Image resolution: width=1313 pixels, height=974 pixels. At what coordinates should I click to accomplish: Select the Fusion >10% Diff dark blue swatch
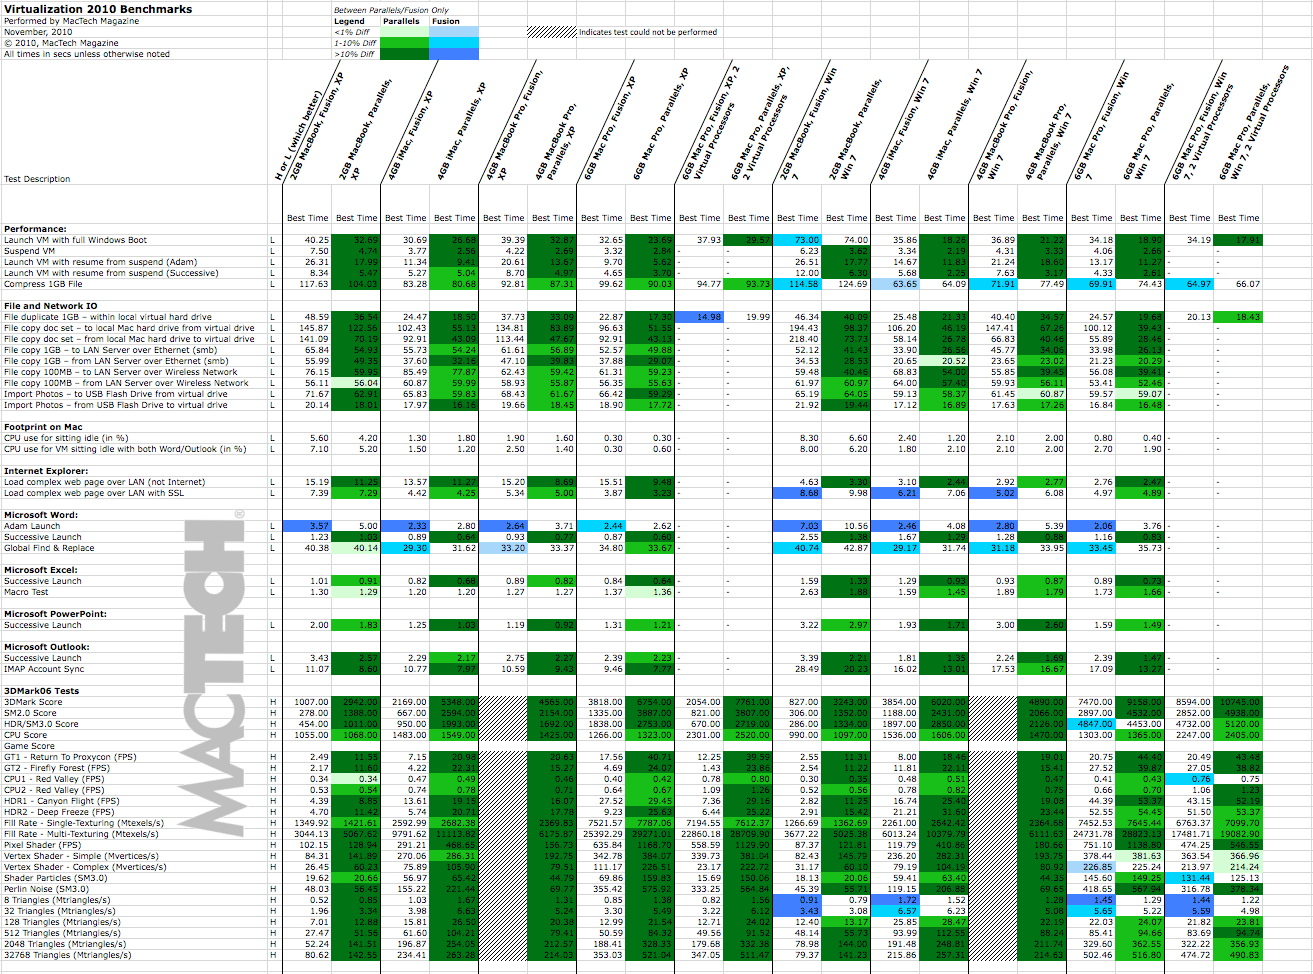454,54
